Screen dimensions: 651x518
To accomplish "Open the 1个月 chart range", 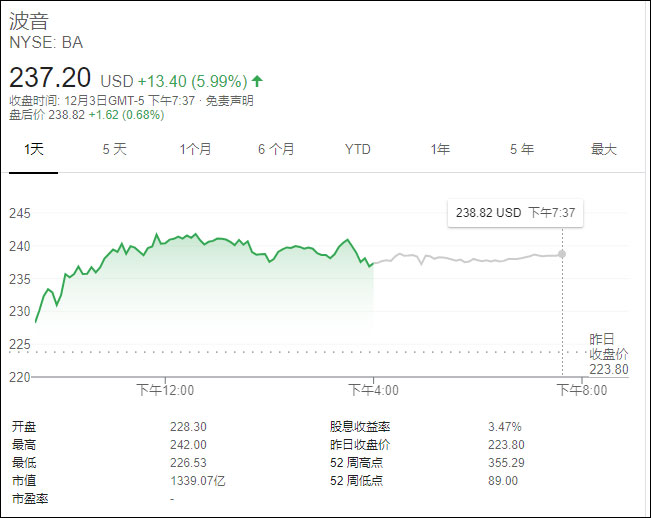I will tap(195, 149).
